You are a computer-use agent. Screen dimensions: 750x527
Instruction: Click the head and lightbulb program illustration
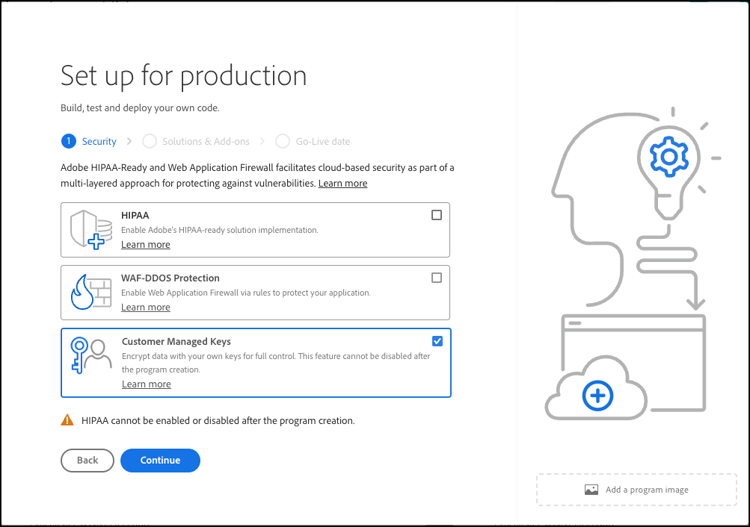(631, 263)
